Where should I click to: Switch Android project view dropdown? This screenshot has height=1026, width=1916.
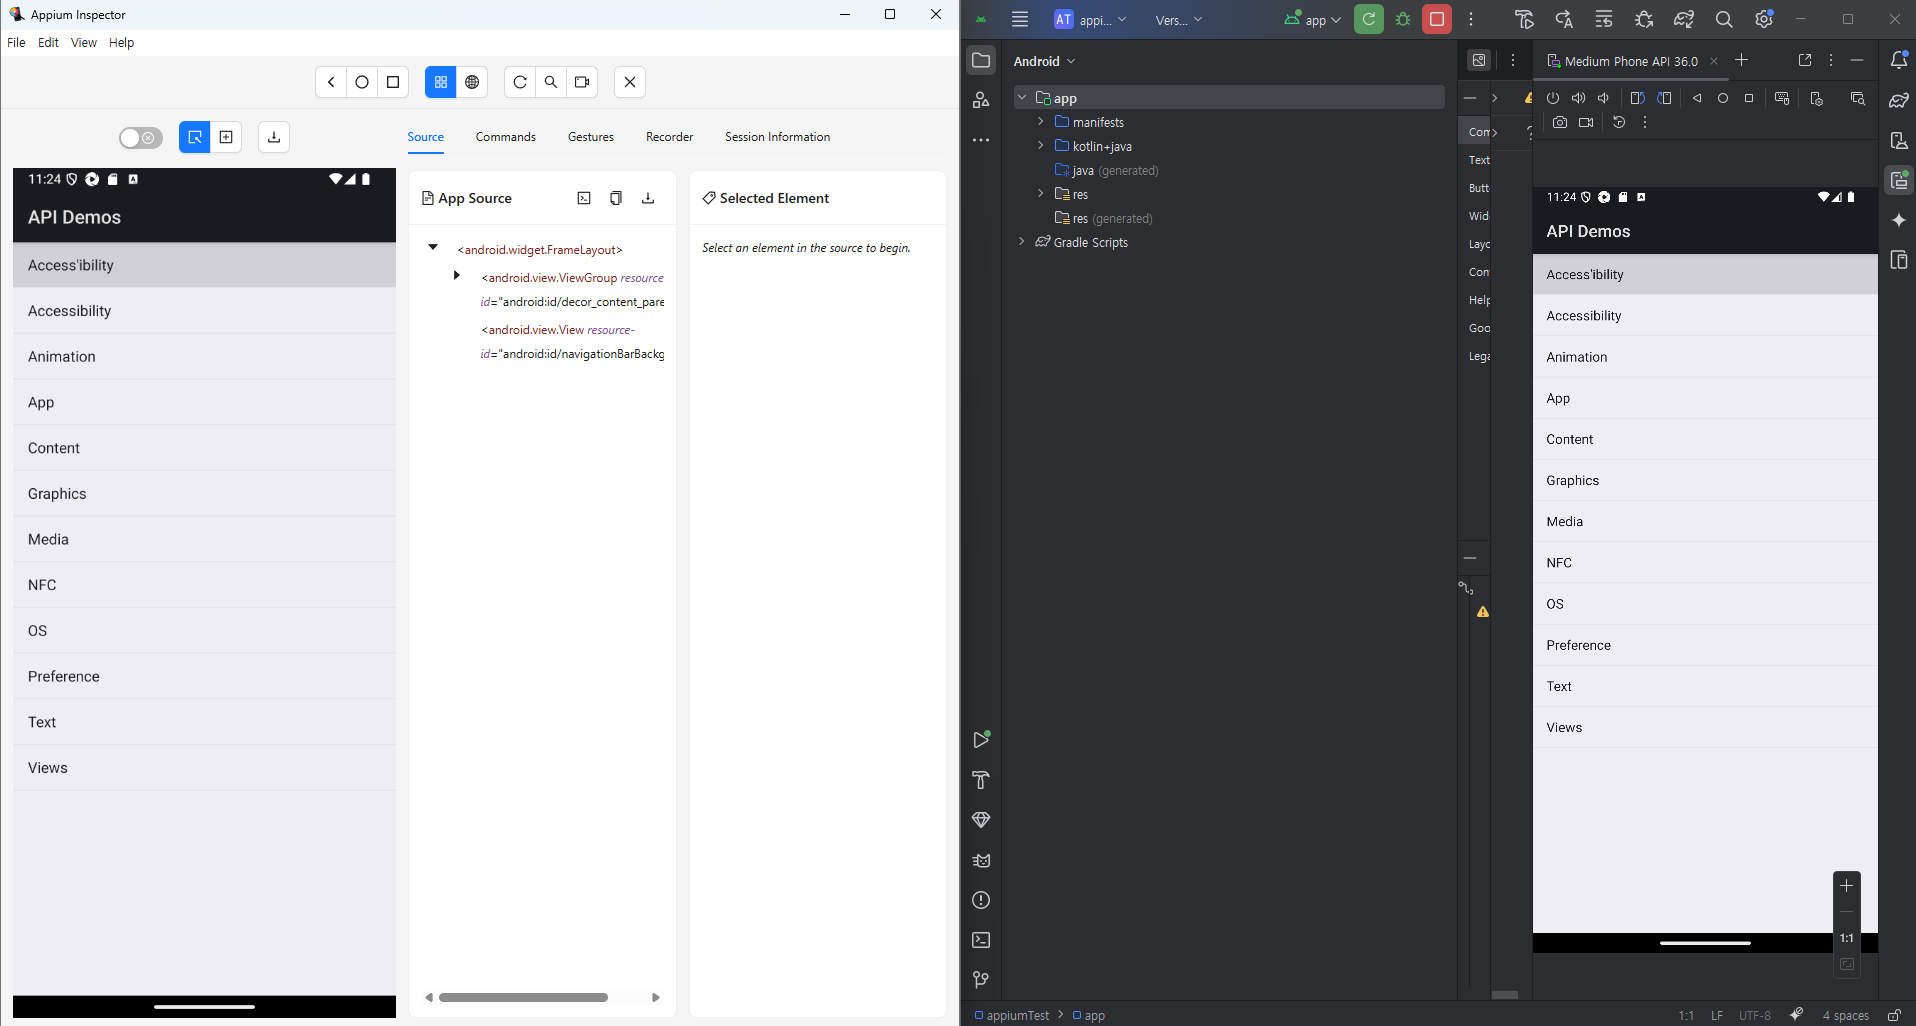point(1044,61)
